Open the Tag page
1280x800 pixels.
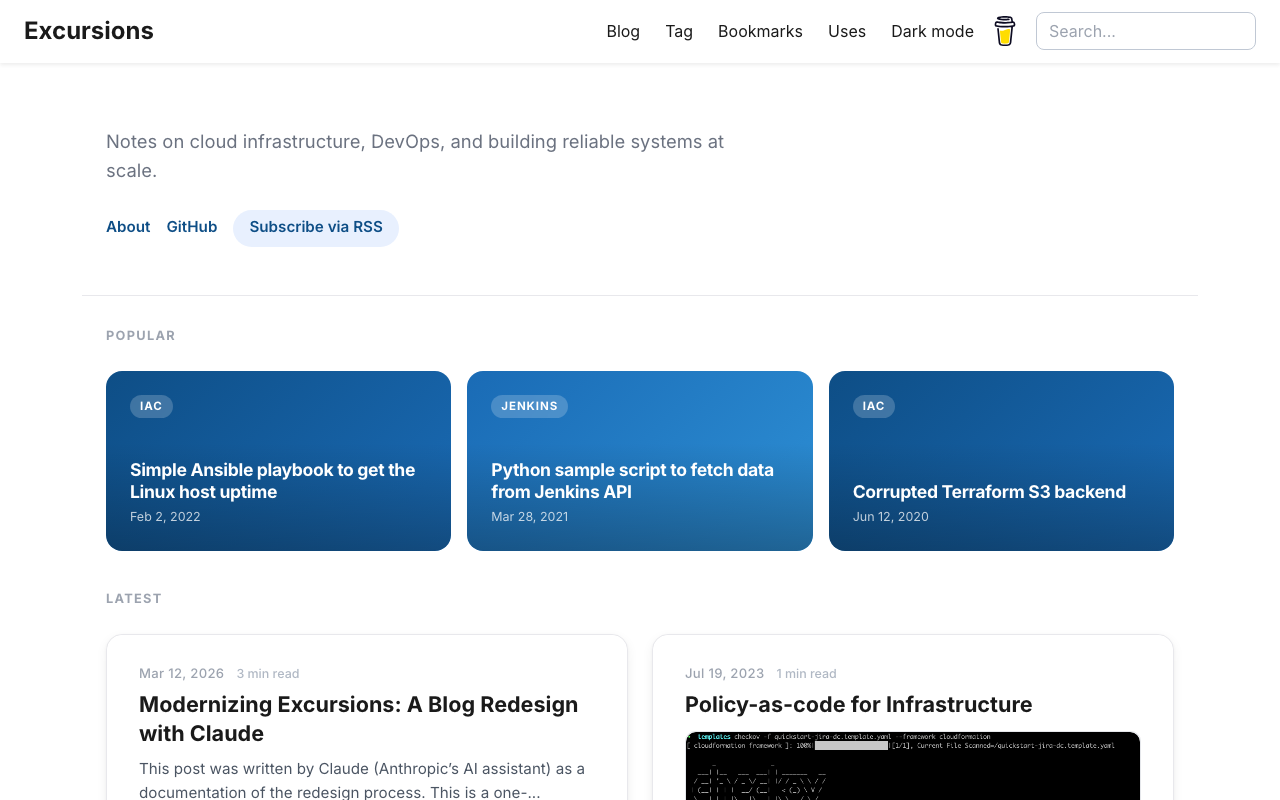coord(679,30)
